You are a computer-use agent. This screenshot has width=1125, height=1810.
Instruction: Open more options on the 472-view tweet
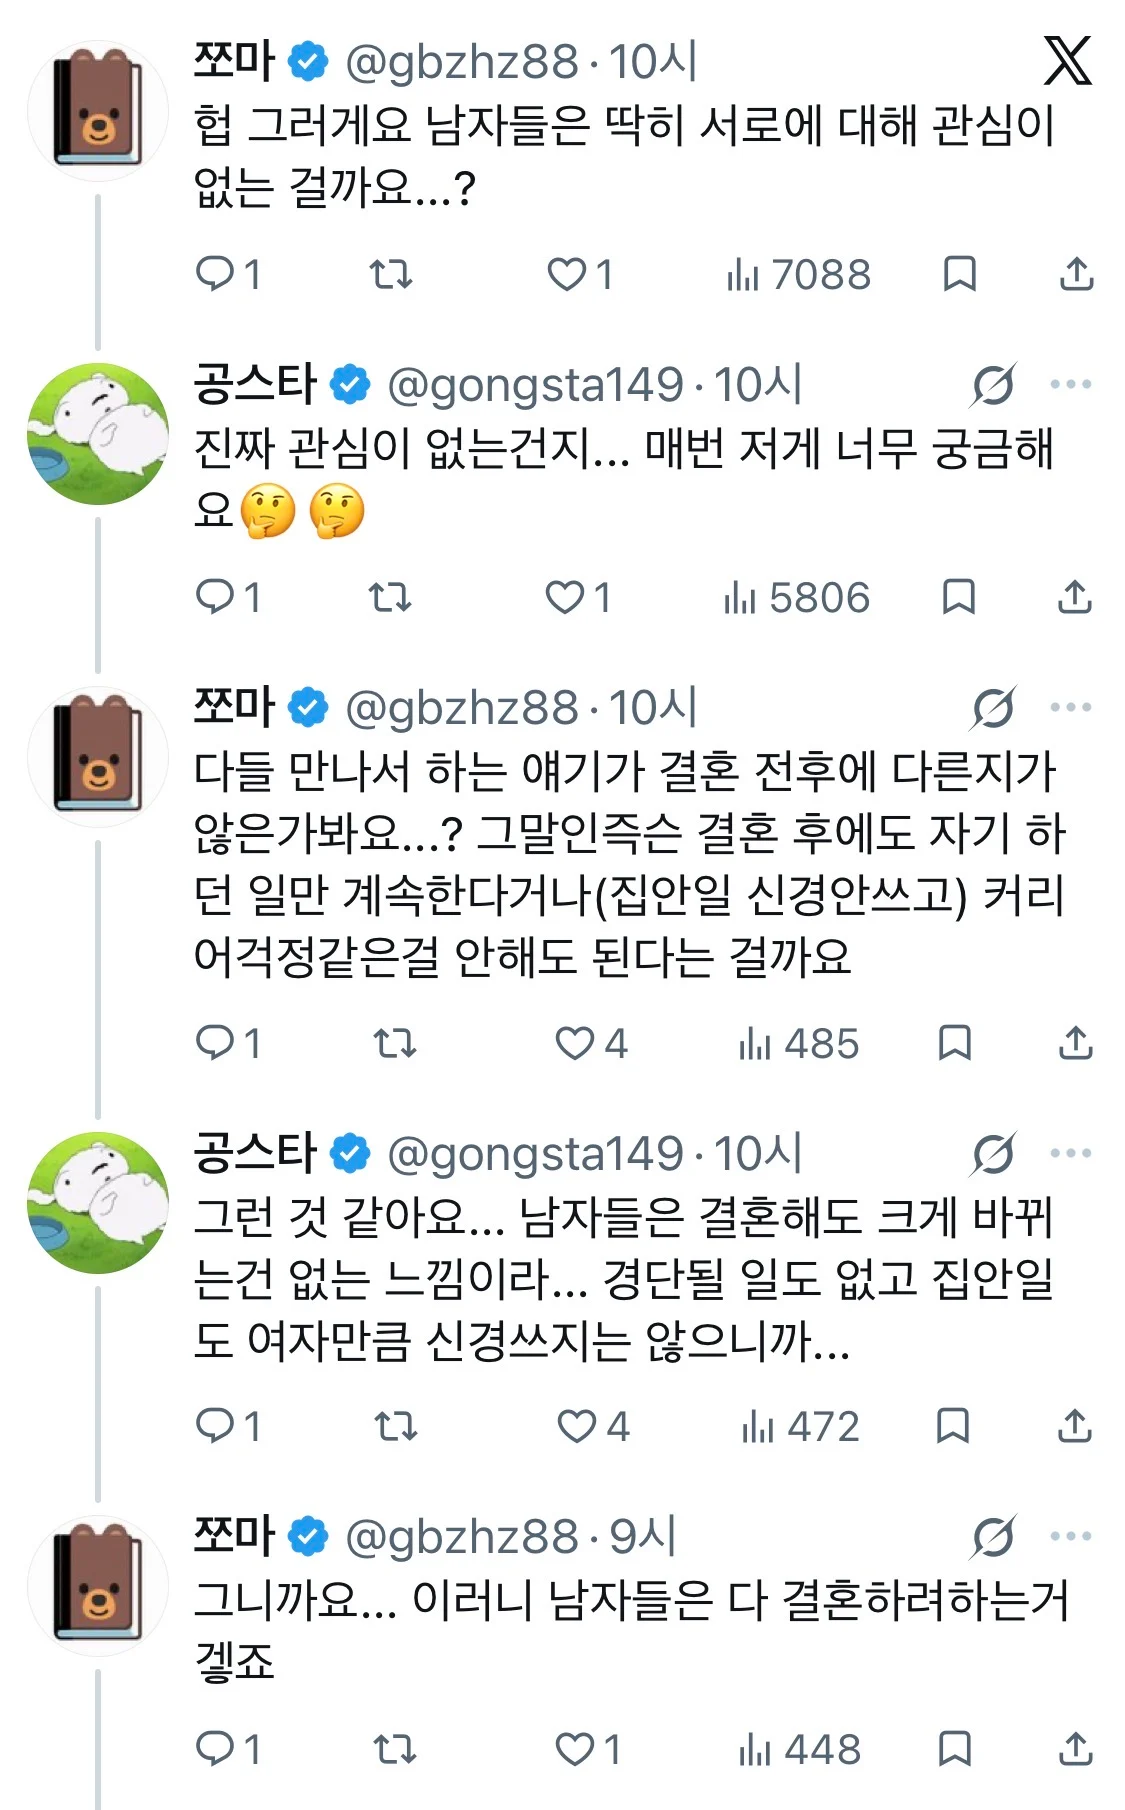click(x=1071, y=1153)
